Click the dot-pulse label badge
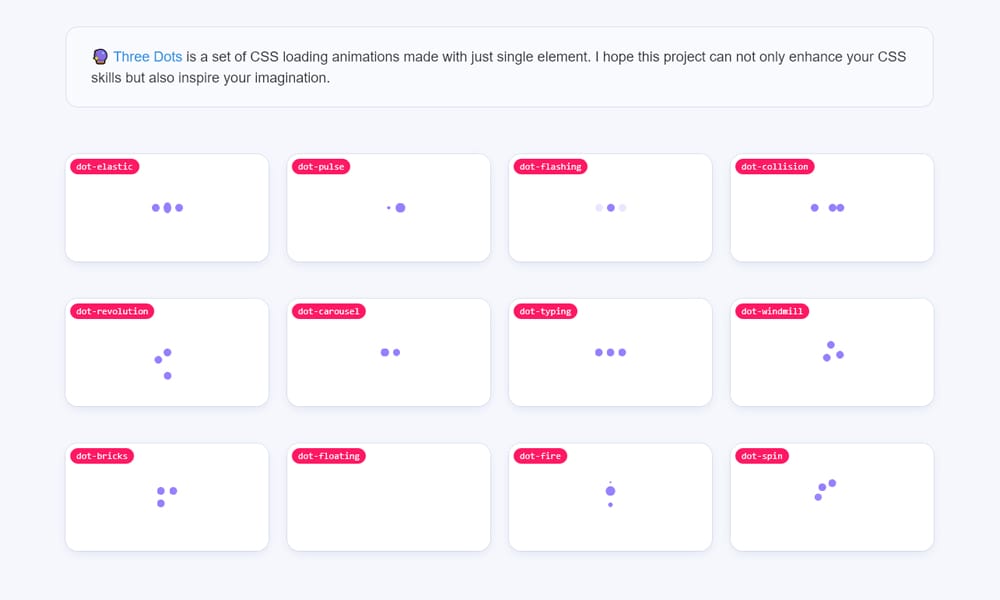This screenshot has height=600, width=1000. click(x=321, y=167)
